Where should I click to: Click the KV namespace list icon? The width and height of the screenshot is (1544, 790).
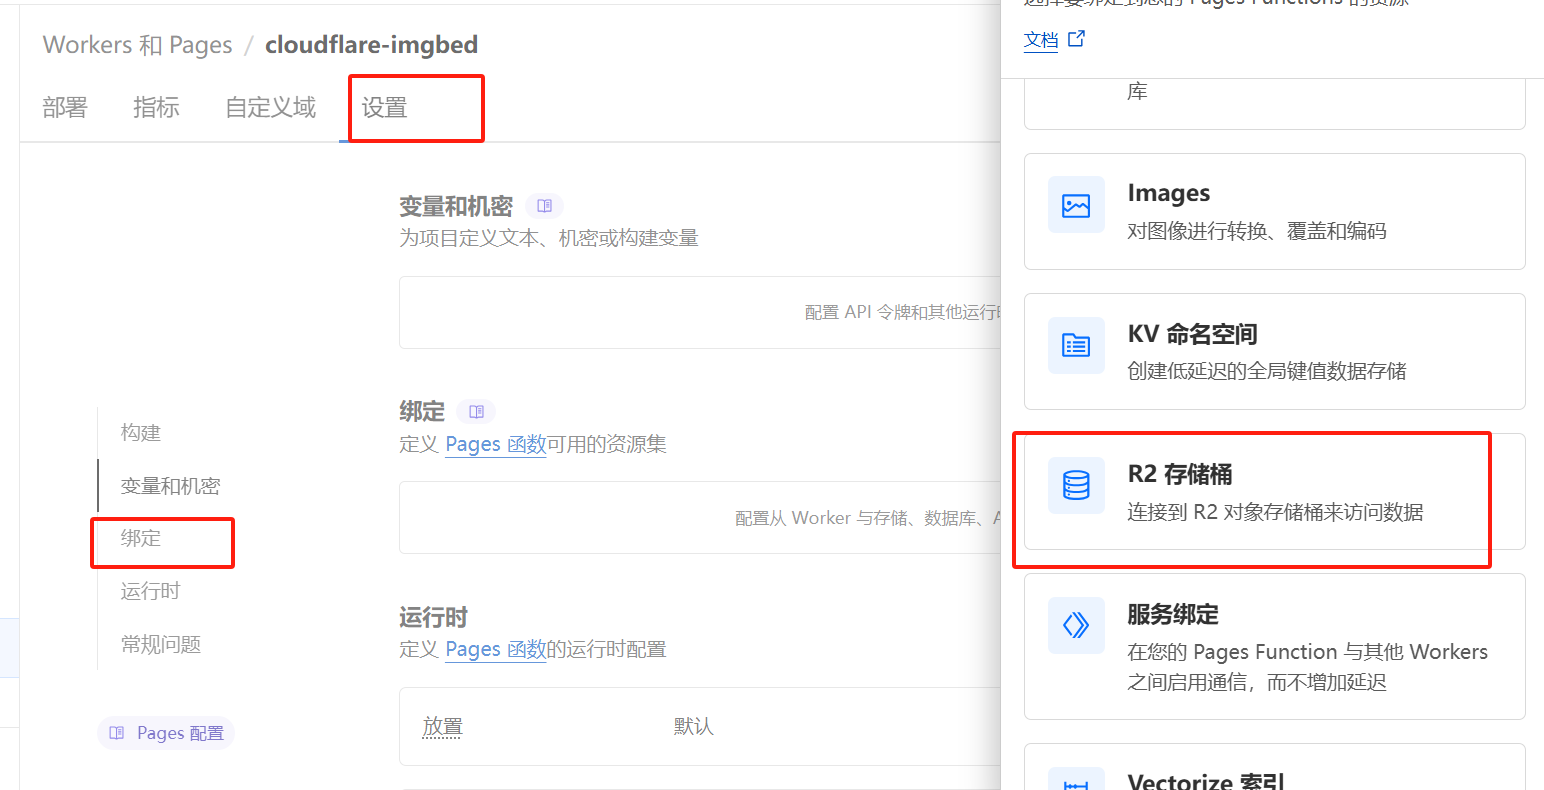coord(1076,346)
